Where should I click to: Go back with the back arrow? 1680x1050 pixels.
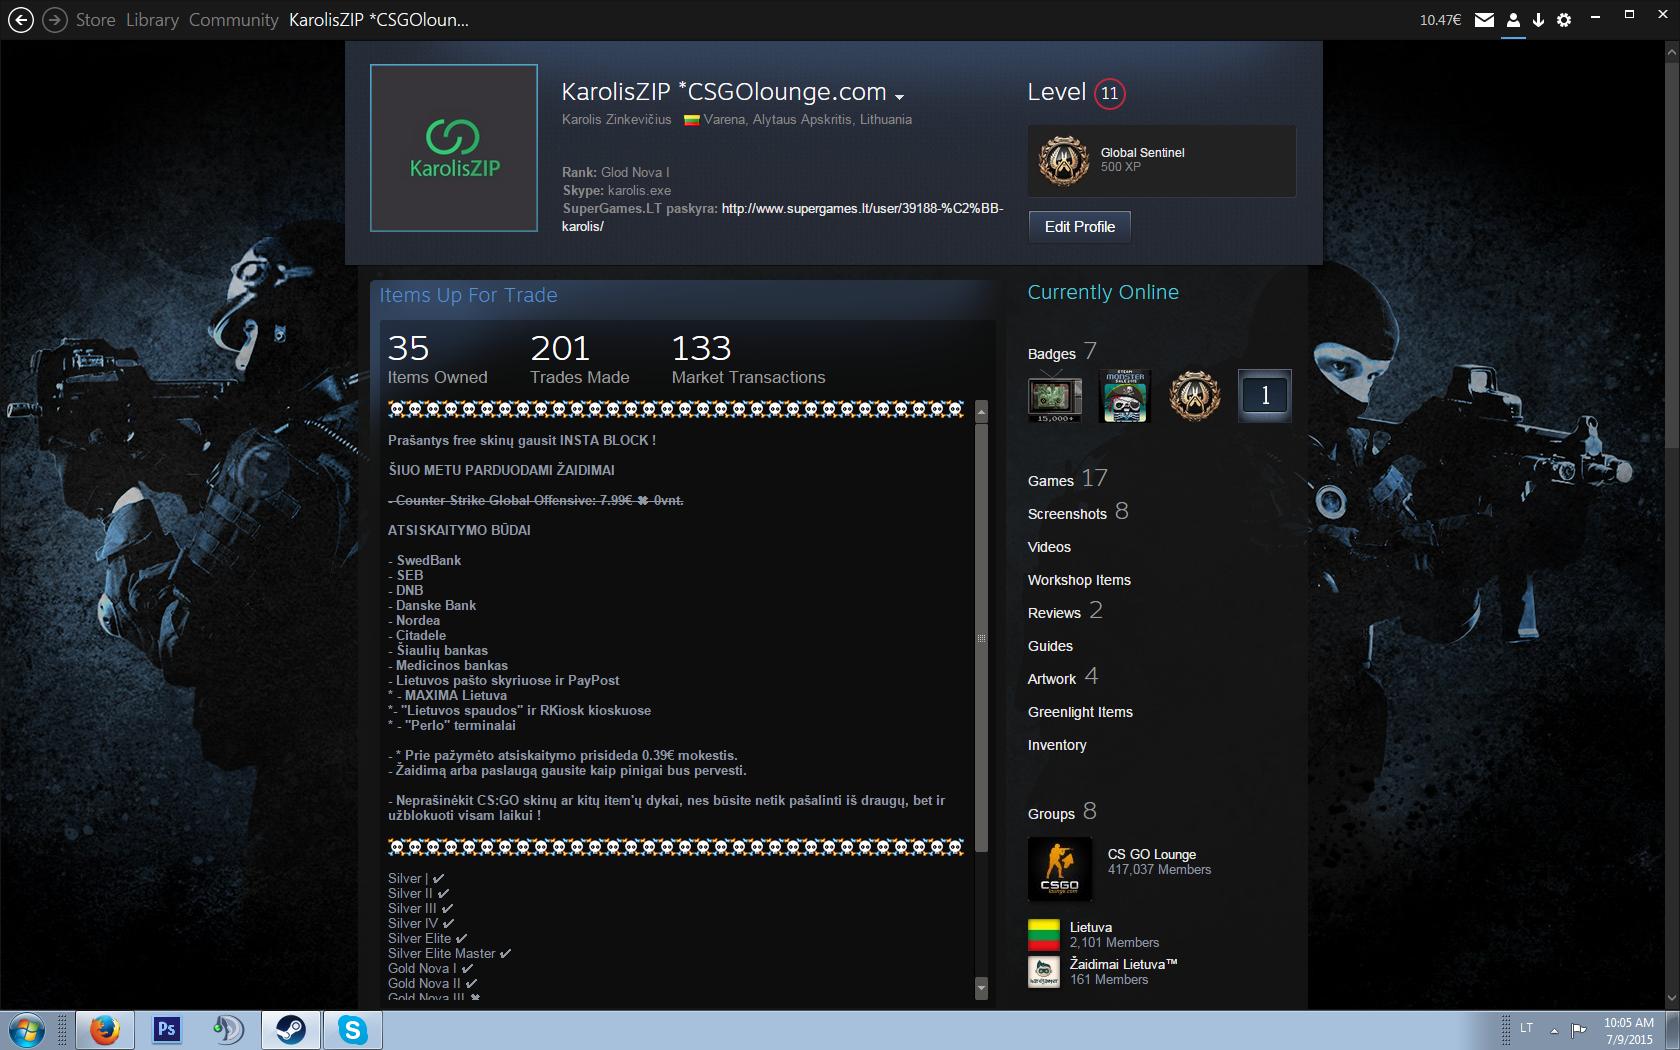pos(20,19)
